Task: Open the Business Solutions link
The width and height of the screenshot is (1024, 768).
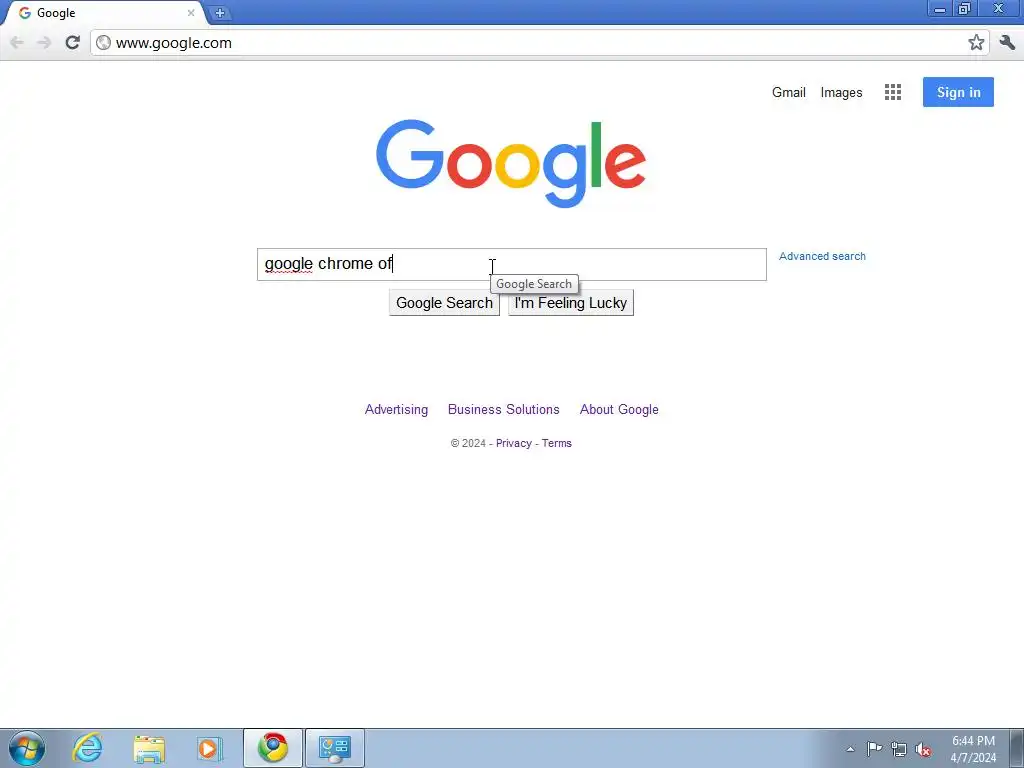Action: click(x=504, y=409)
